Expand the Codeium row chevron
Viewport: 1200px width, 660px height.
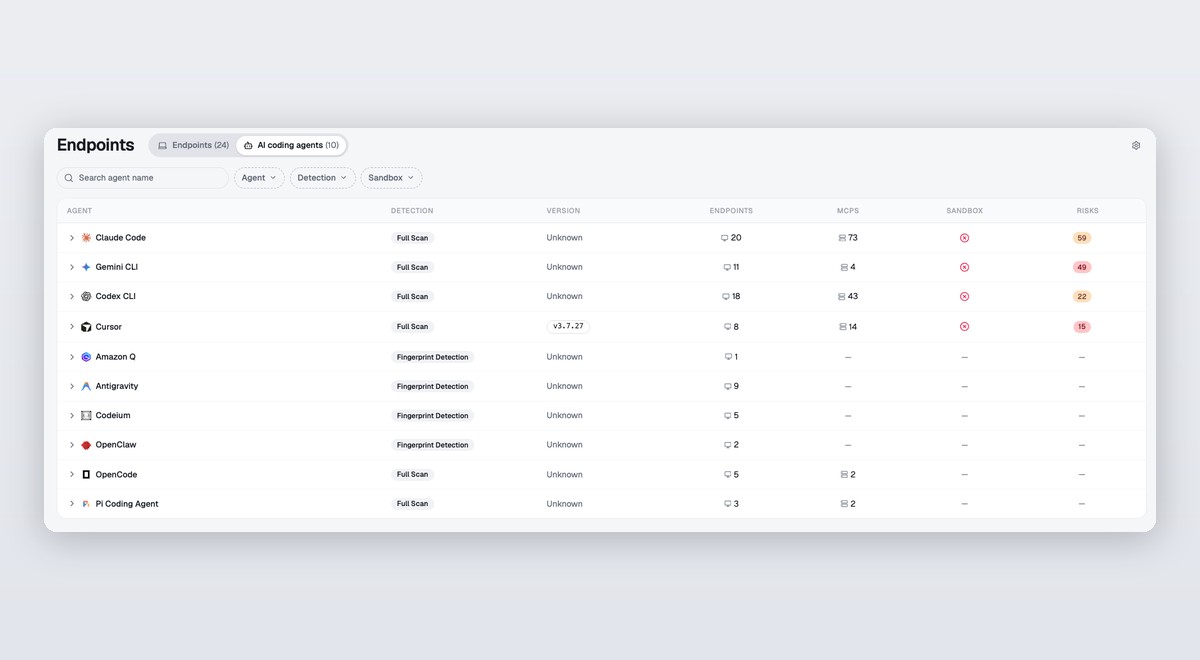(x=72, y=416)
